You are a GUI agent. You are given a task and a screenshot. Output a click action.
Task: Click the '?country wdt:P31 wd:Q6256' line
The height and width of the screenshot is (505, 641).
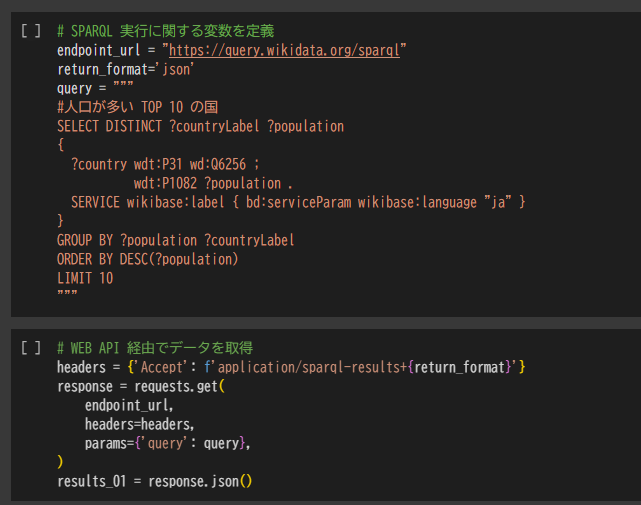tap(165, 164)
